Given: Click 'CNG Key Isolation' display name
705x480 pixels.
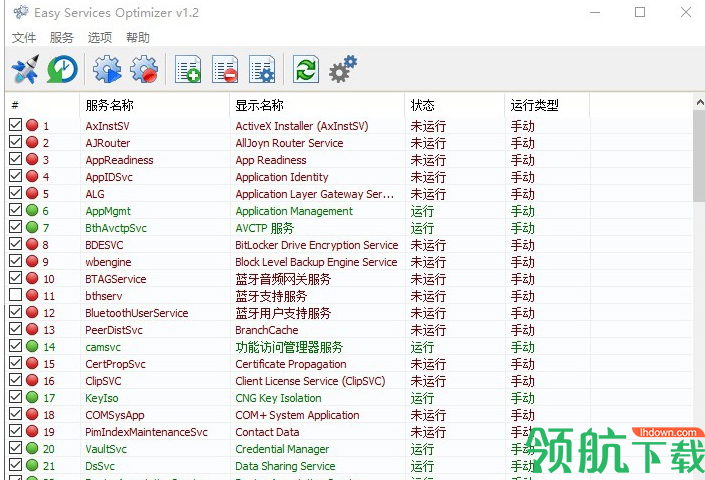Looking at the screenshot, I should click(278, 398).
